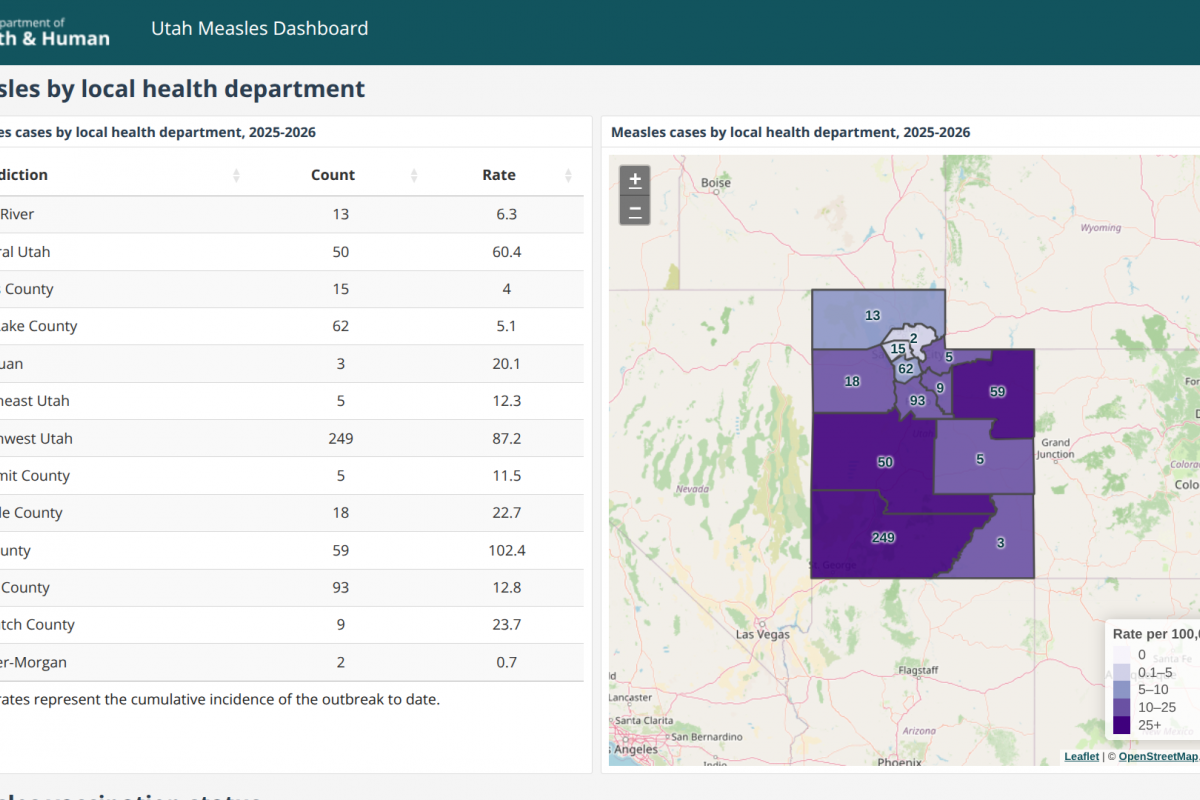Zoom in on the measles map
1200x800 pixels.
(x=635, y=181)
